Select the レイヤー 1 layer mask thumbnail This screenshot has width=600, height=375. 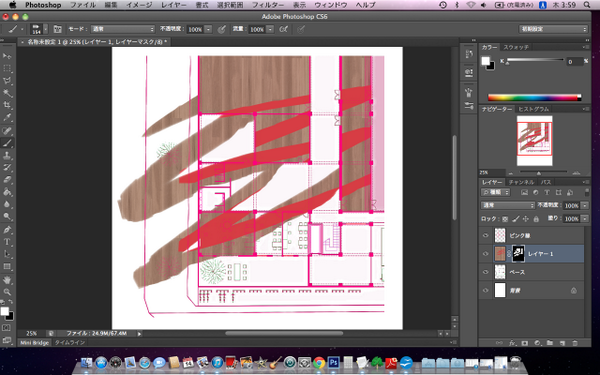point(518,254)
